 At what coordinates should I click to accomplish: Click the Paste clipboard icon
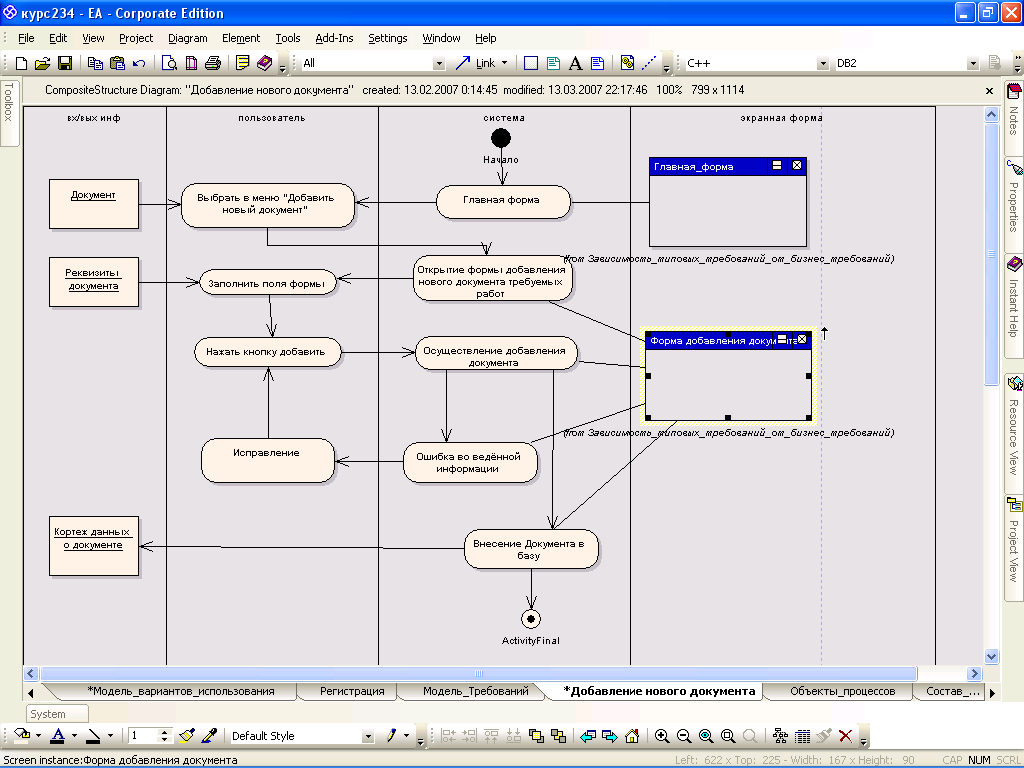[x=118, y=63]
